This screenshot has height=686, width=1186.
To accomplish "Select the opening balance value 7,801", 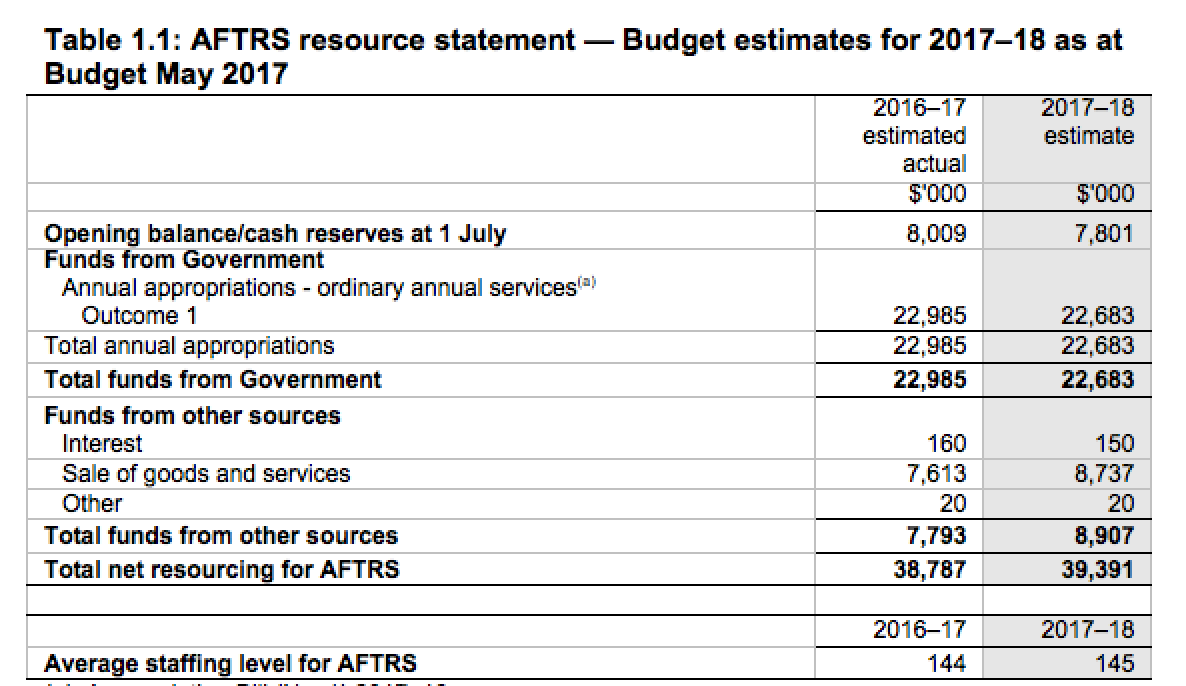I will point(1104,233).
